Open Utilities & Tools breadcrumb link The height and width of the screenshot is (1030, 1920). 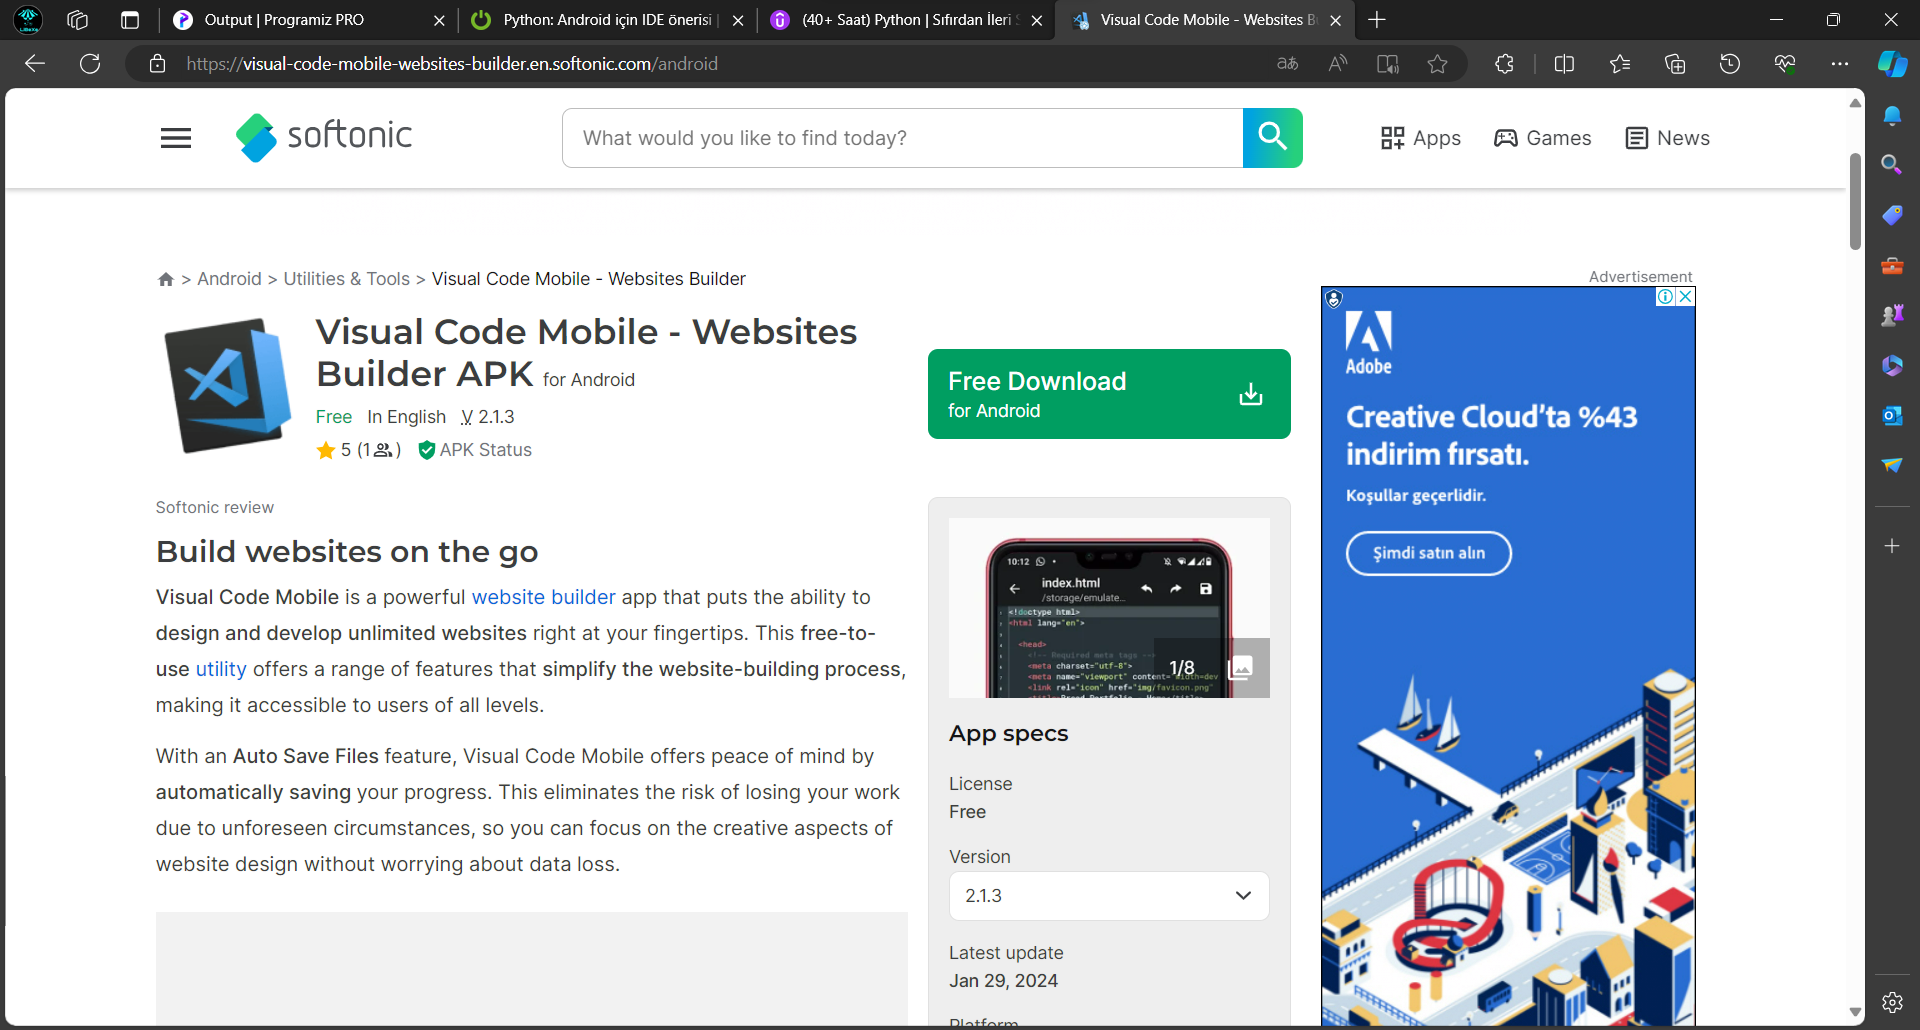[x=346, y=279]
